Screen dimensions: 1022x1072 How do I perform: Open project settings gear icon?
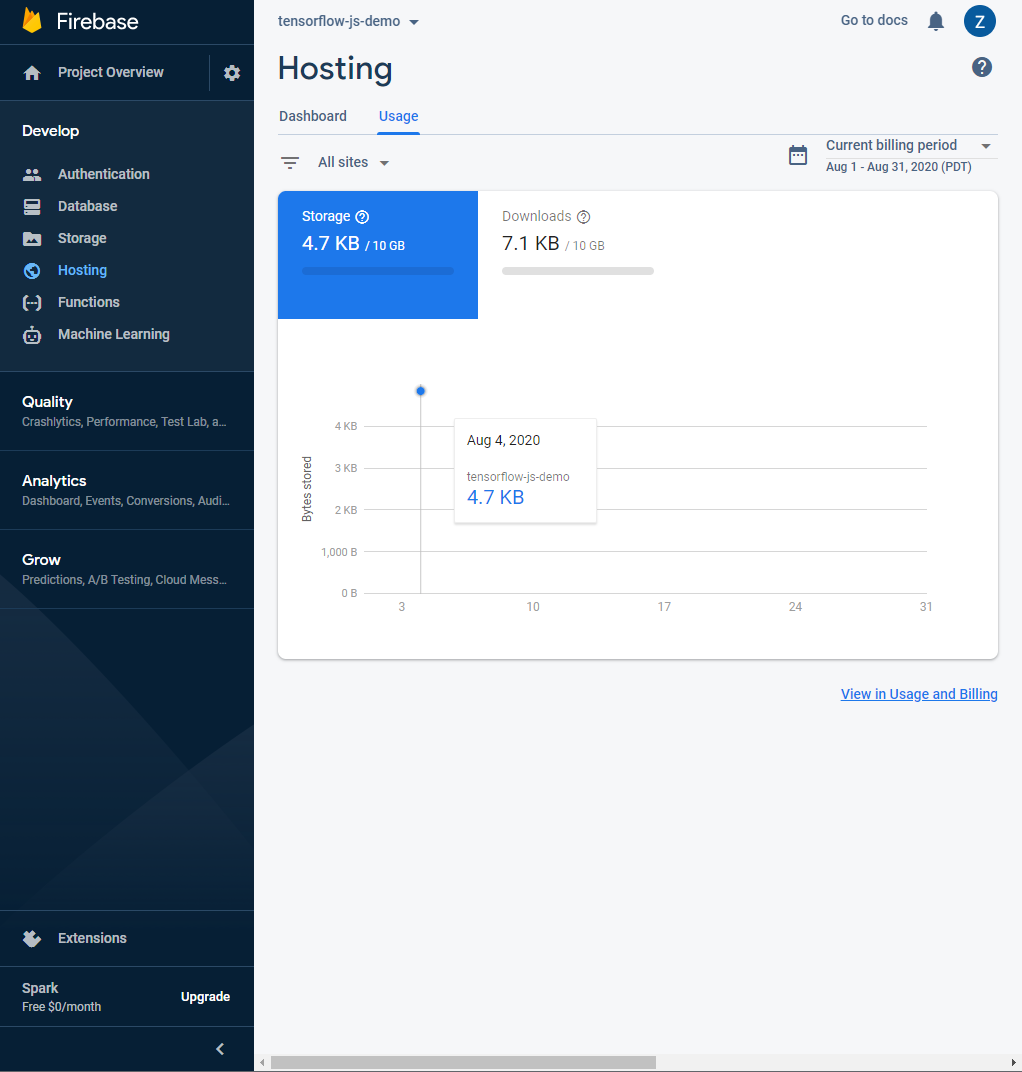point(232,73)
